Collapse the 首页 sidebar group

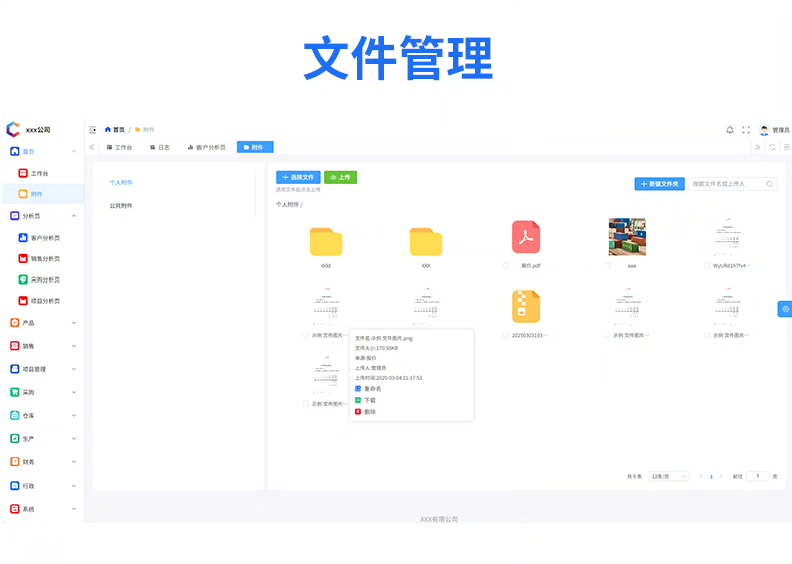74,151
